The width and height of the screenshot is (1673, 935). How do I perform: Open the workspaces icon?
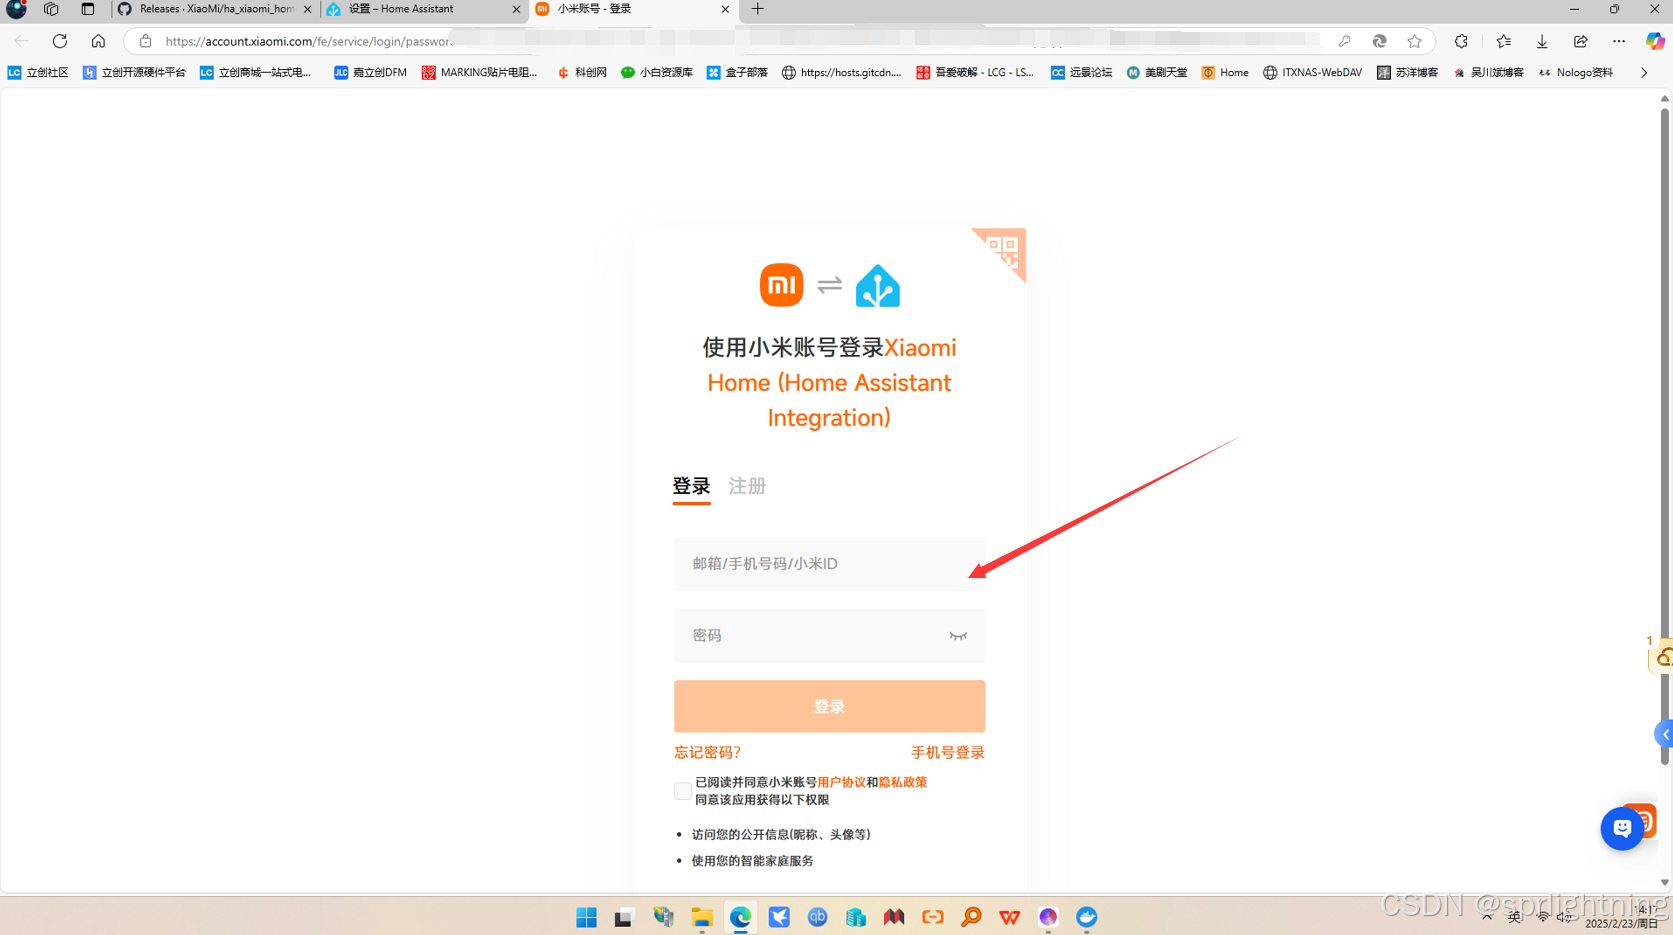click(51, 9)
